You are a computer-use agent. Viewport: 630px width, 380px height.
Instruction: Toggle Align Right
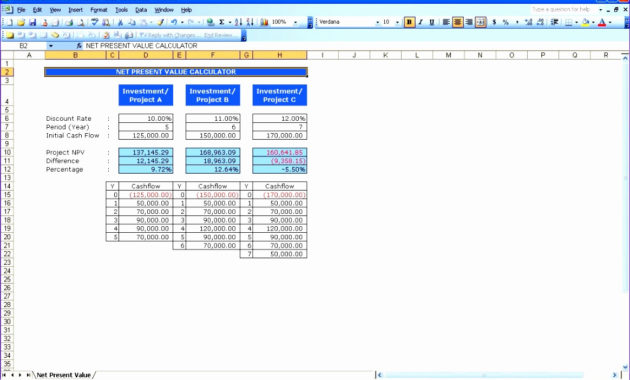(469, 22)
